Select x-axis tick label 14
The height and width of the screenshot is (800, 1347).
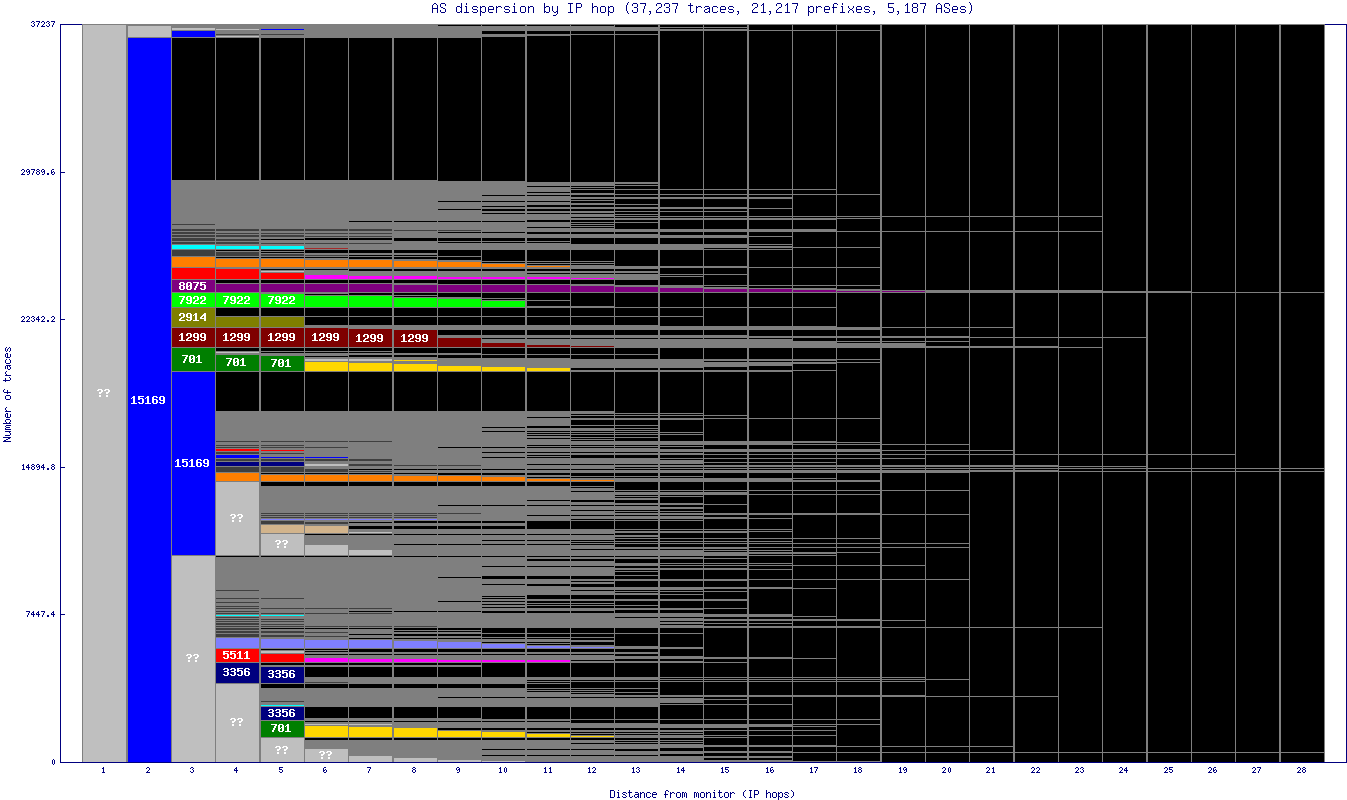(x=680, y=771)
